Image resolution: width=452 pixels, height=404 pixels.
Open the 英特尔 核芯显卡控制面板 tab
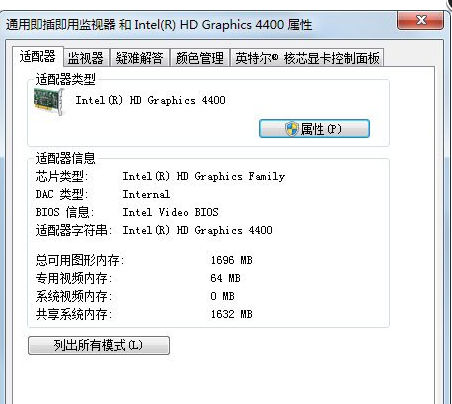pyautogui.click(x=307, y=58)
